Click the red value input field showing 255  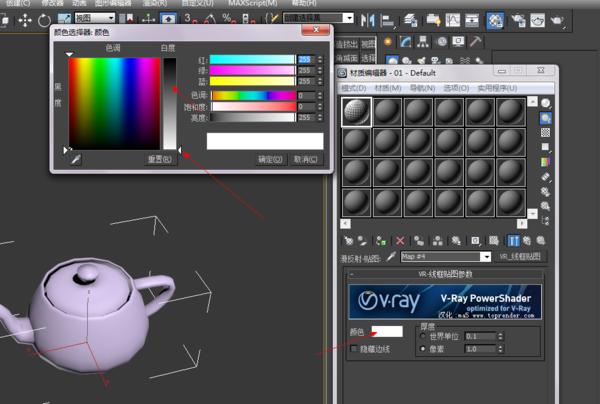tap(307, 60)
